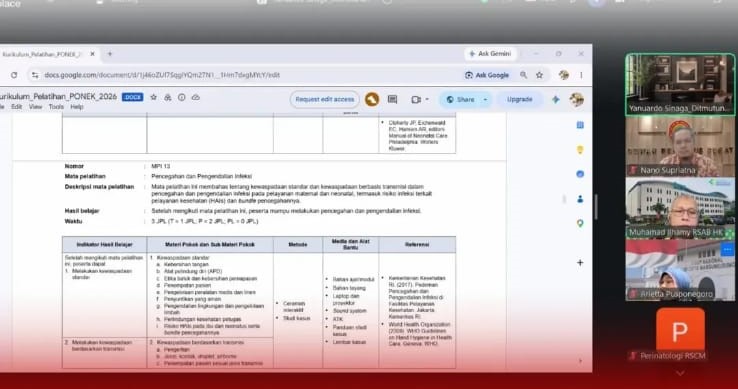The width and height of the screenshot is (738, 389).
Task: Expand the Meet camera dropdown arrow
Action: coord(427,99)
